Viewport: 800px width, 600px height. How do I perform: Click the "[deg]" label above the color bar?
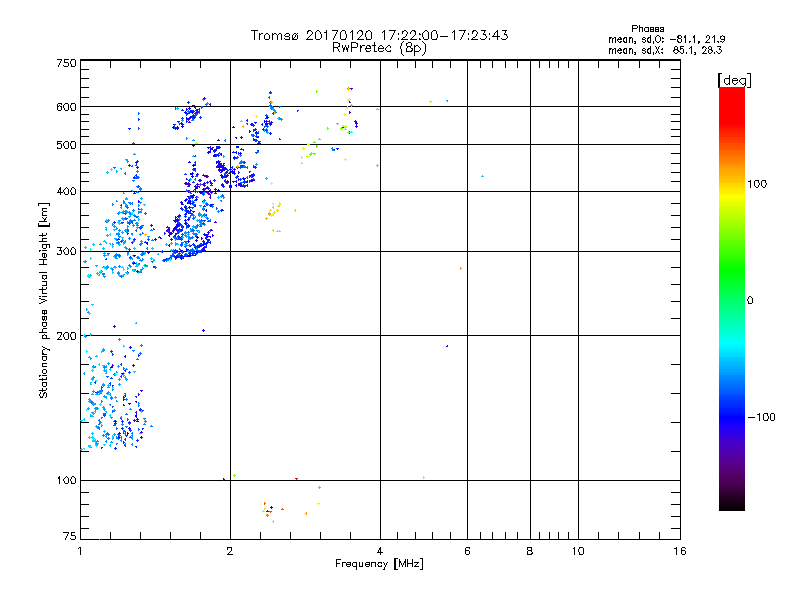(734, 80)
